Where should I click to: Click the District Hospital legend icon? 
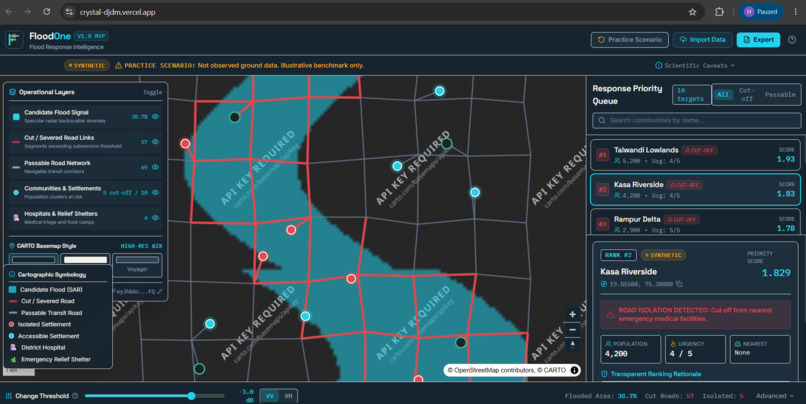(x=13, y=347)
